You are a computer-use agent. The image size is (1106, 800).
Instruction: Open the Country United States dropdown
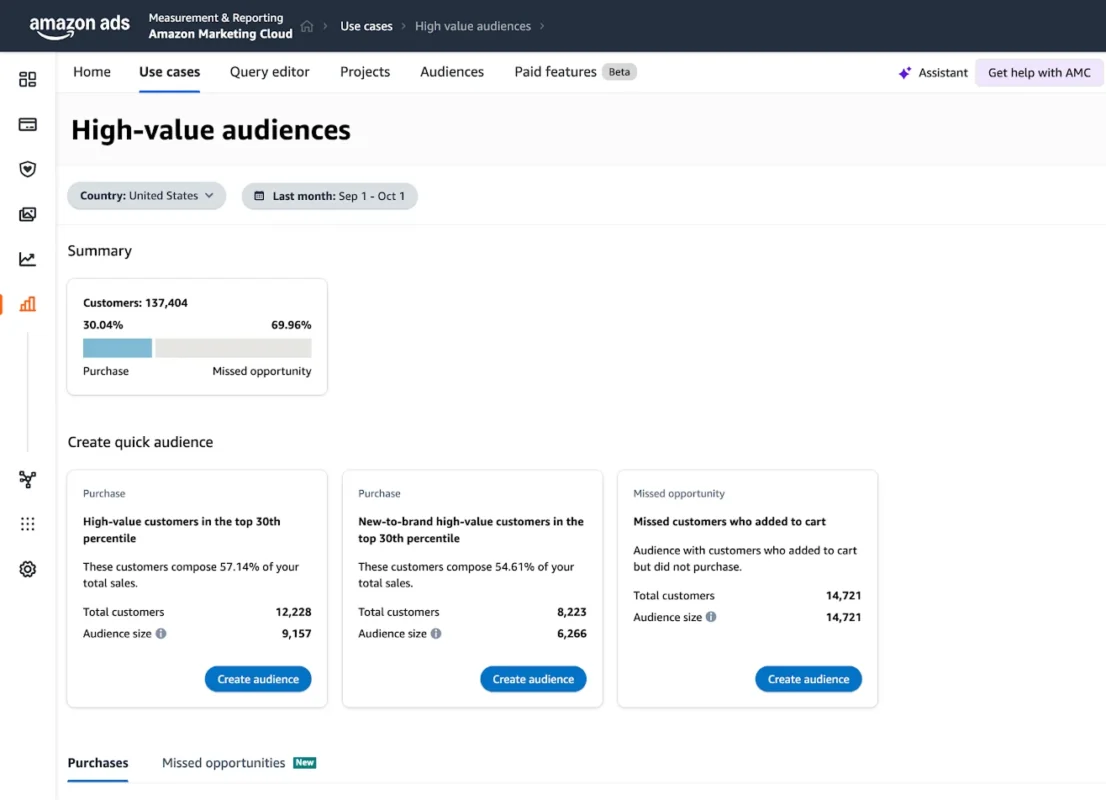click(x=146, y=196)
